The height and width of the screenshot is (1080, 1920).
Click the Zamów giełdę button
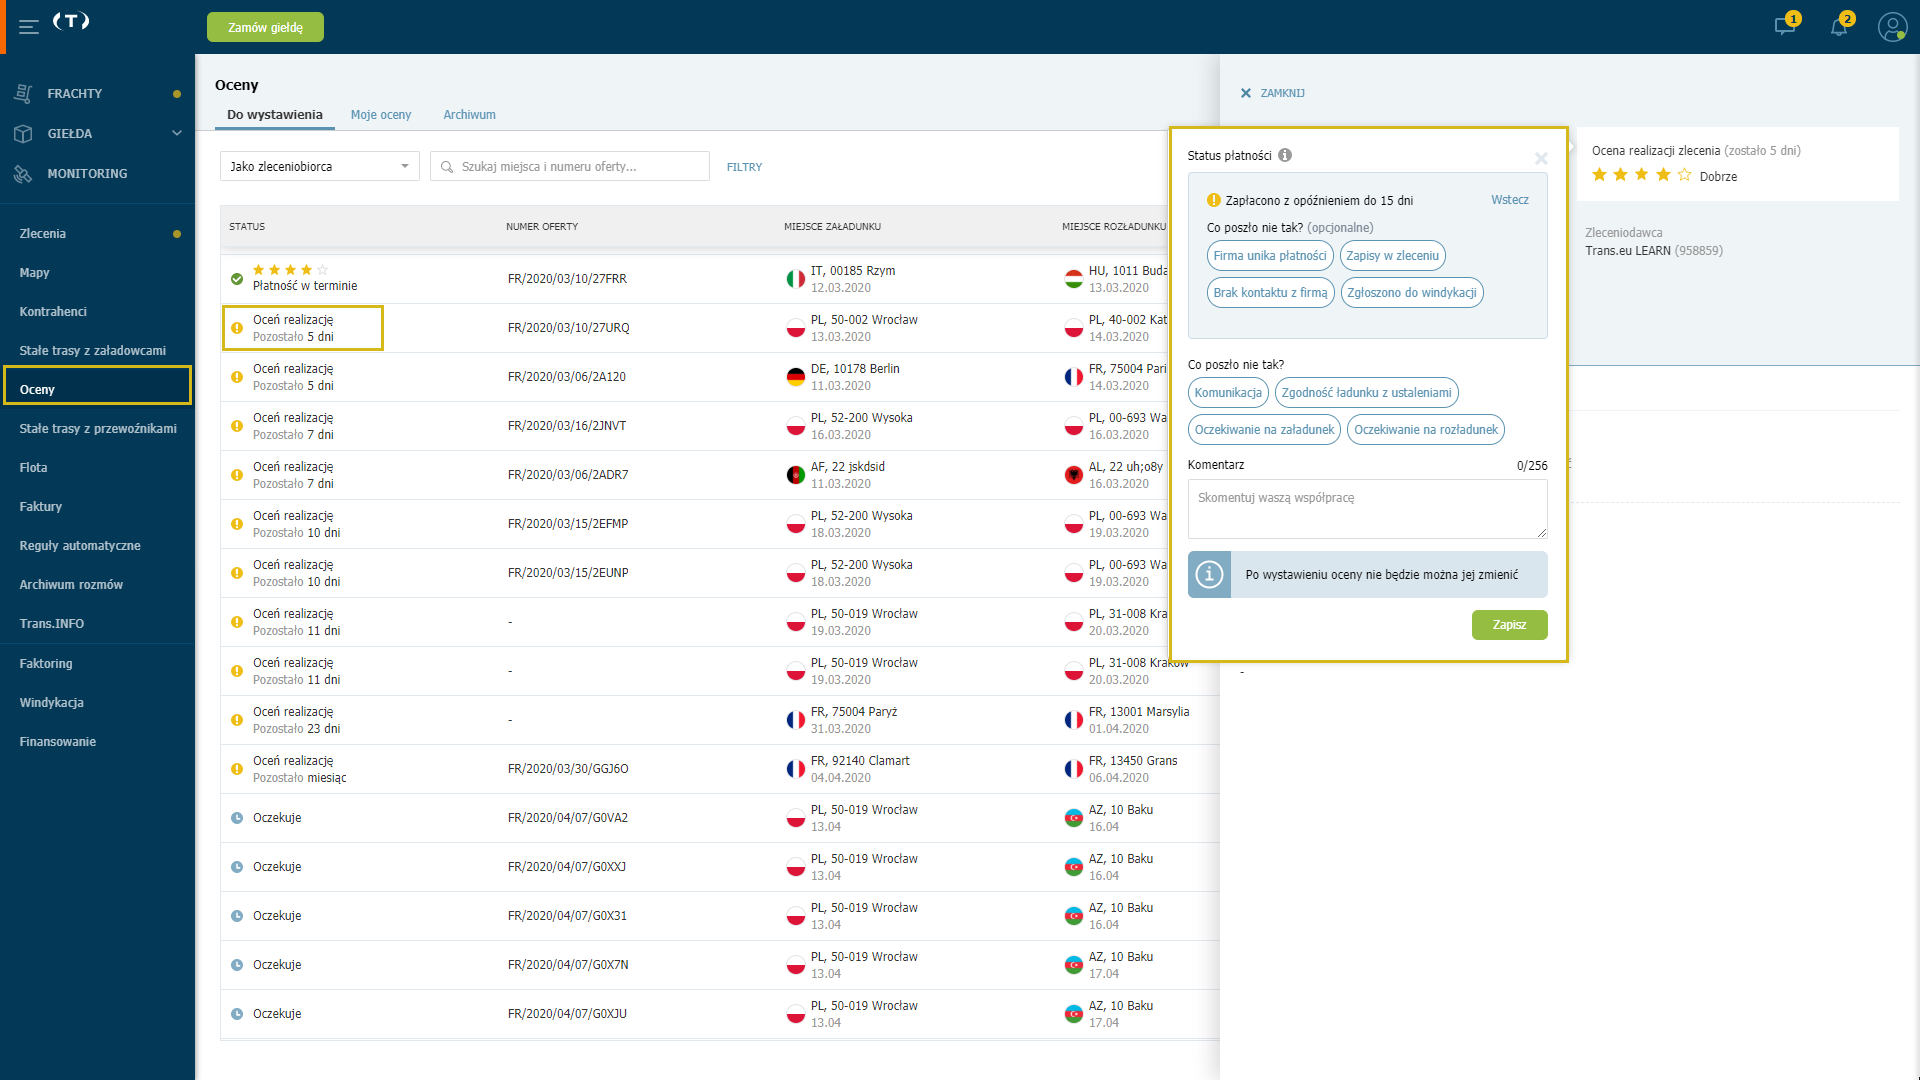click(265, 27)
